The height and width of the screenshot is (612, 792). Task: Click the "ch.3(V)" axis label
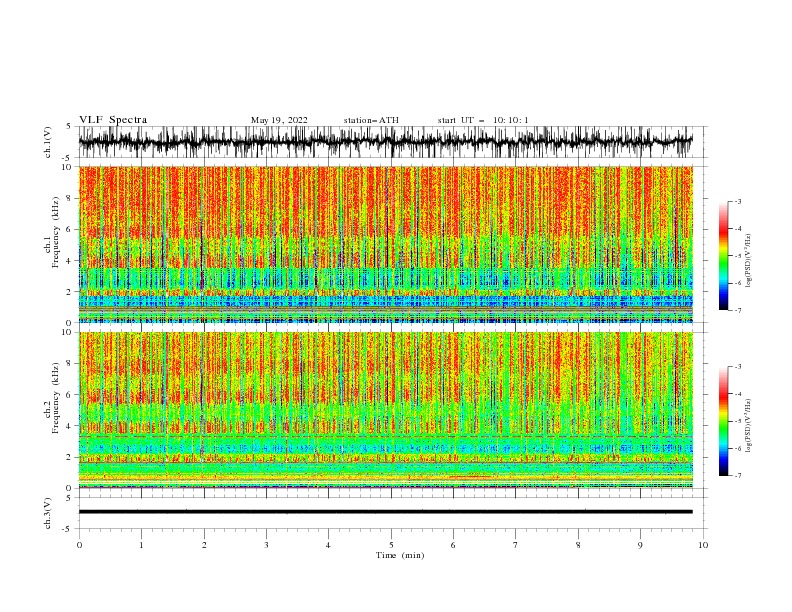[48, 513]
